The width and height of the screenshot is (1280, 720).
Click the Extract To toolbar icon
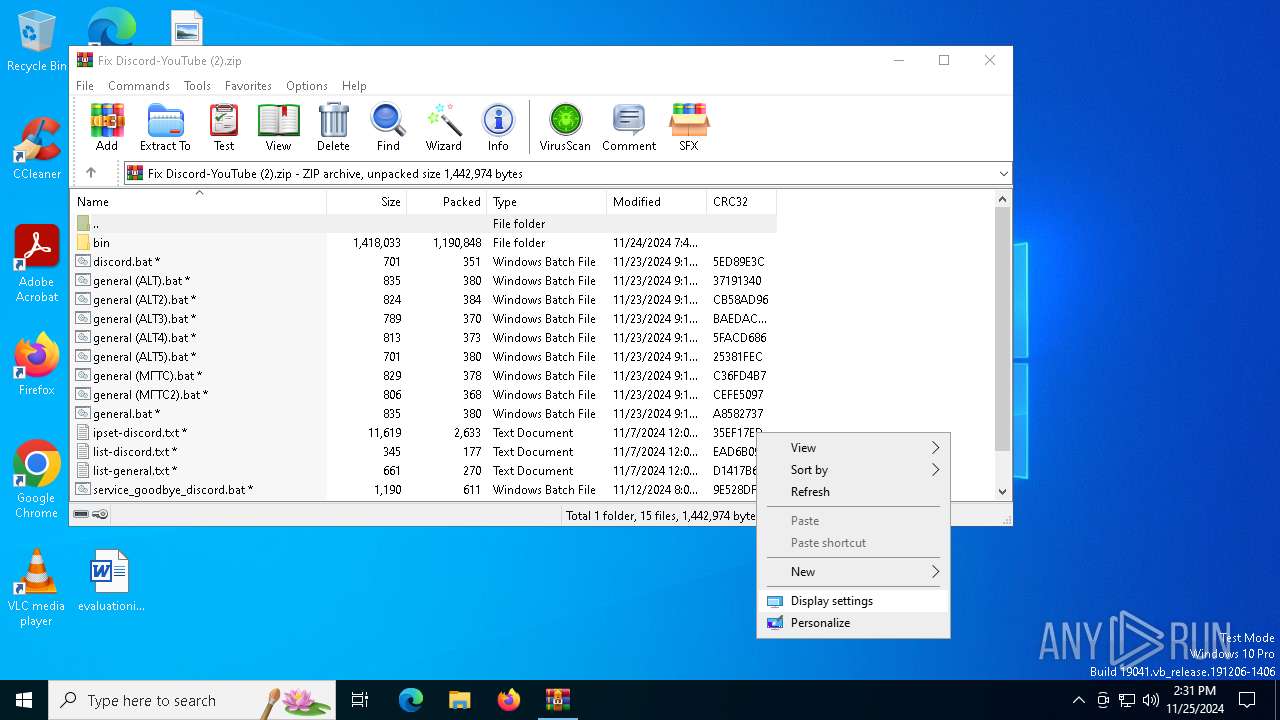[165, 127]
